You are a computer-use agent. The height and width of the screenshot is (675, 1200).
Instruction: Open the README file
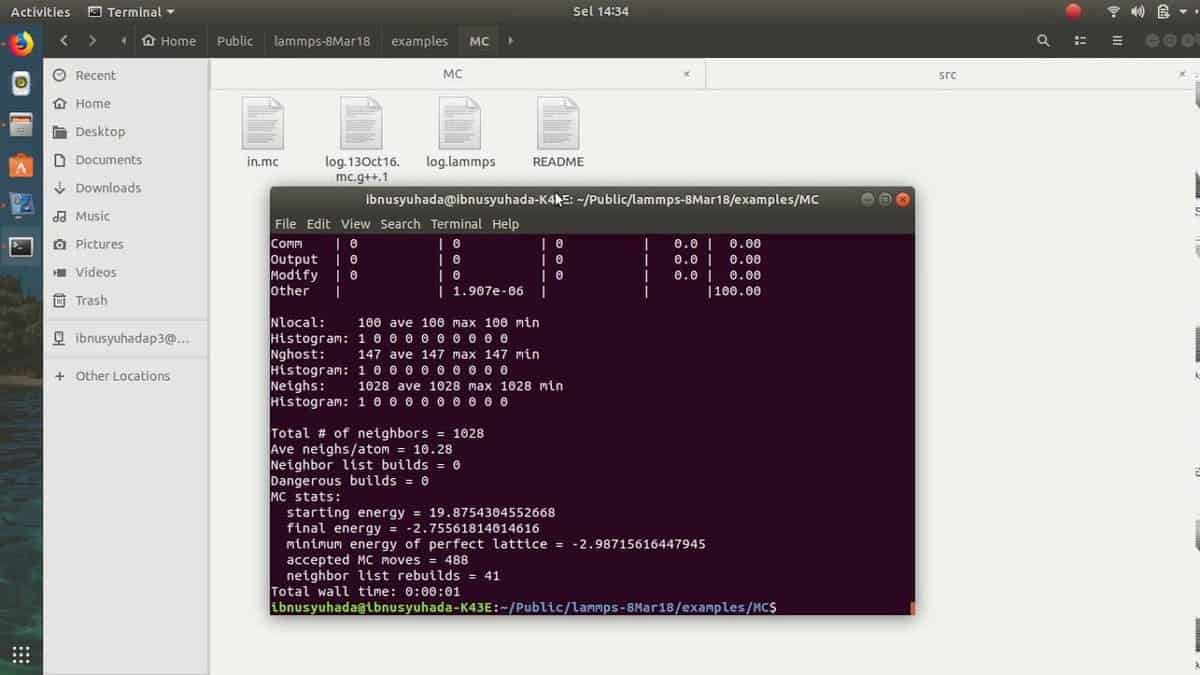[558, 132]
